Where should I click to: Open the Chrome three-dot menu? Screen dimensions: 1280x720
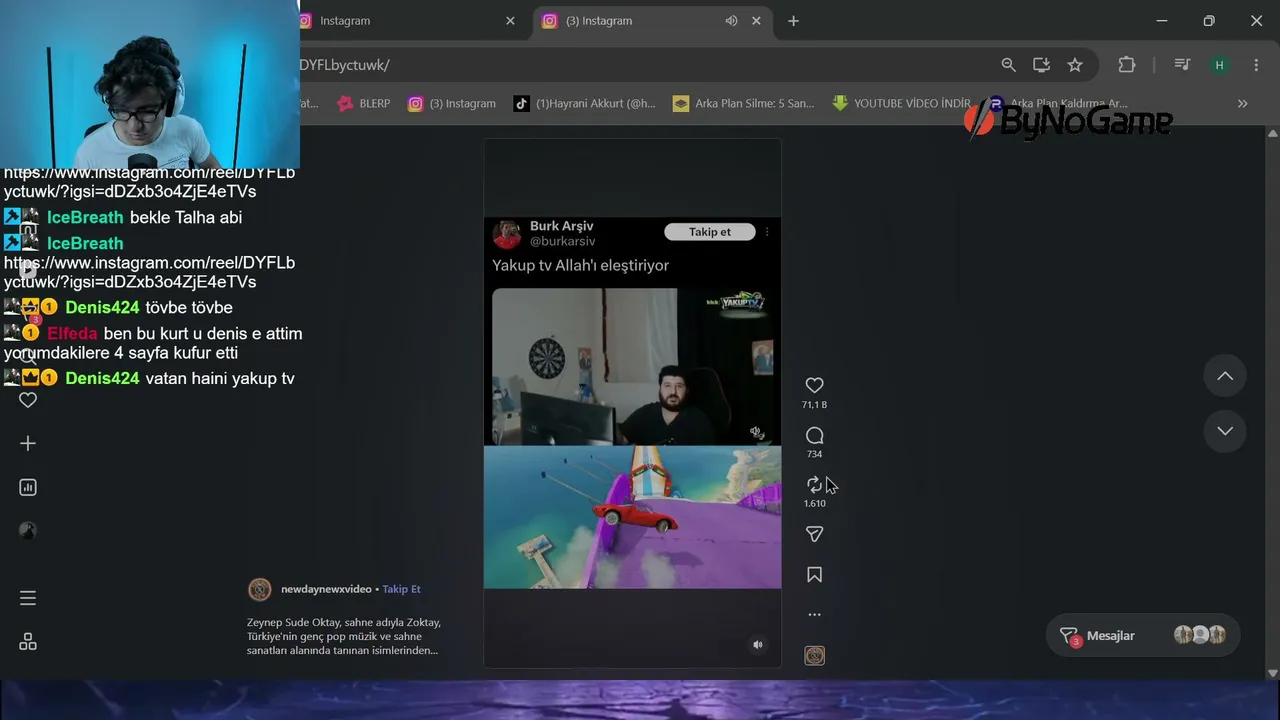[x=1256, y=65]
